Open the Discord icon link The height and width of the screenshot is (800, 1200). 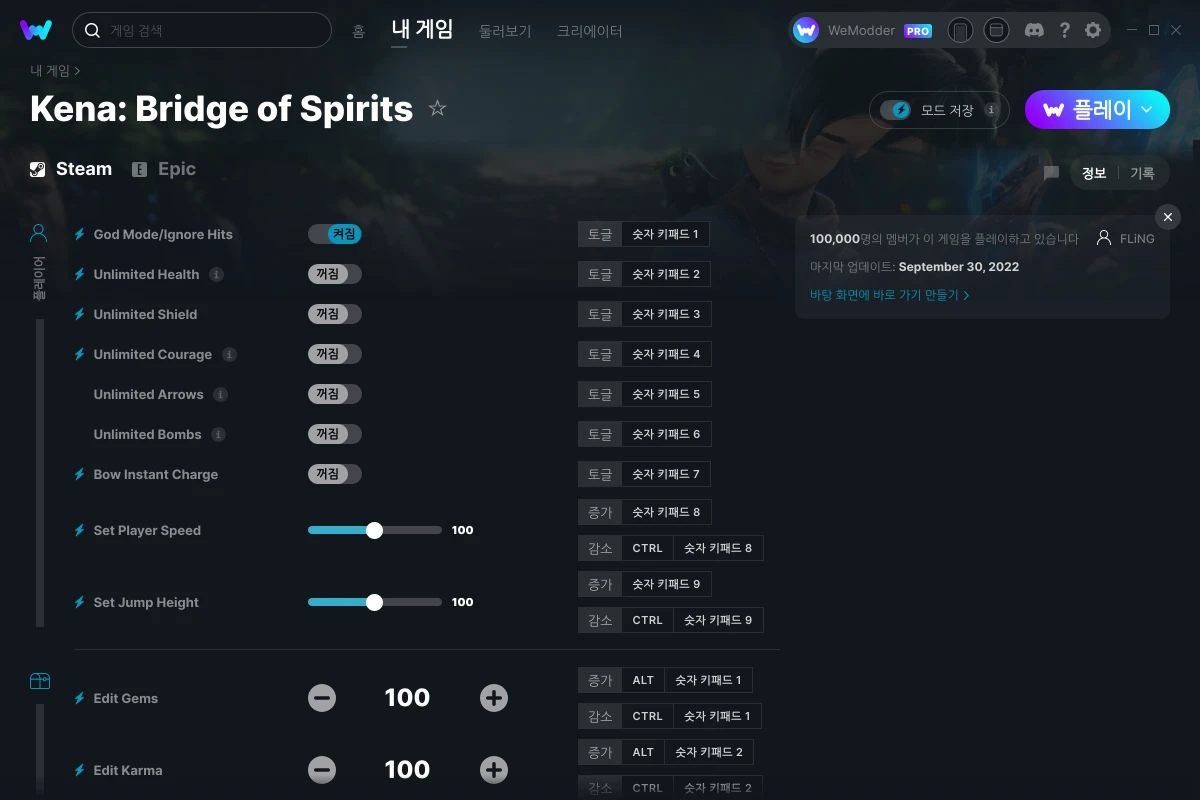1035,30
